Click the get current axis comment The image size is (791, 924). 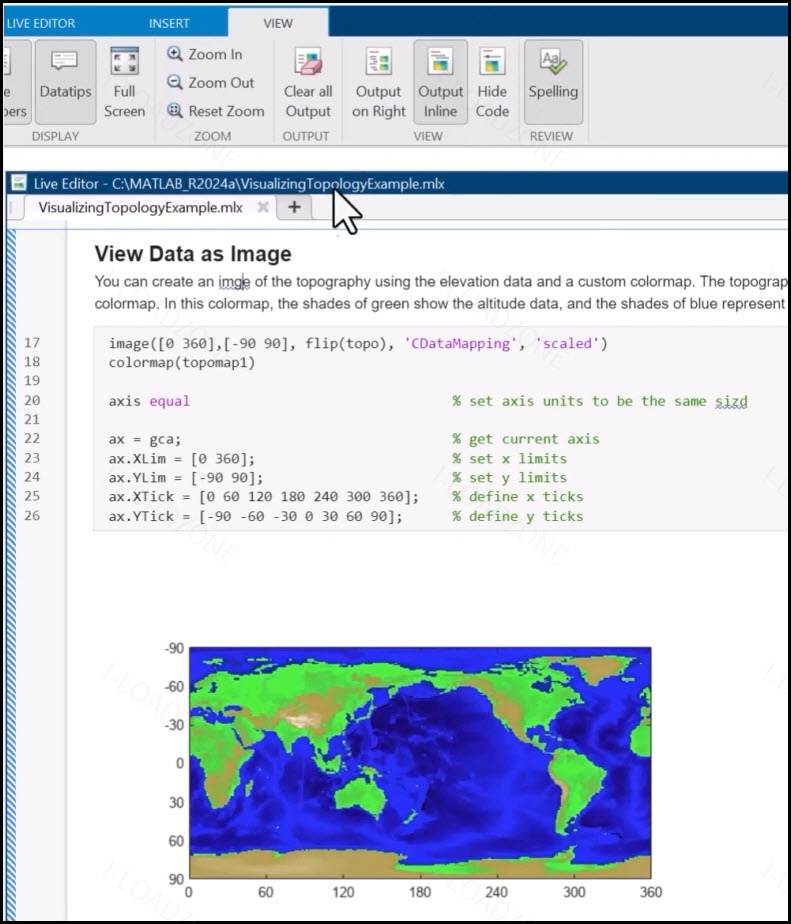pyautogui.click(x=526, y=439)
